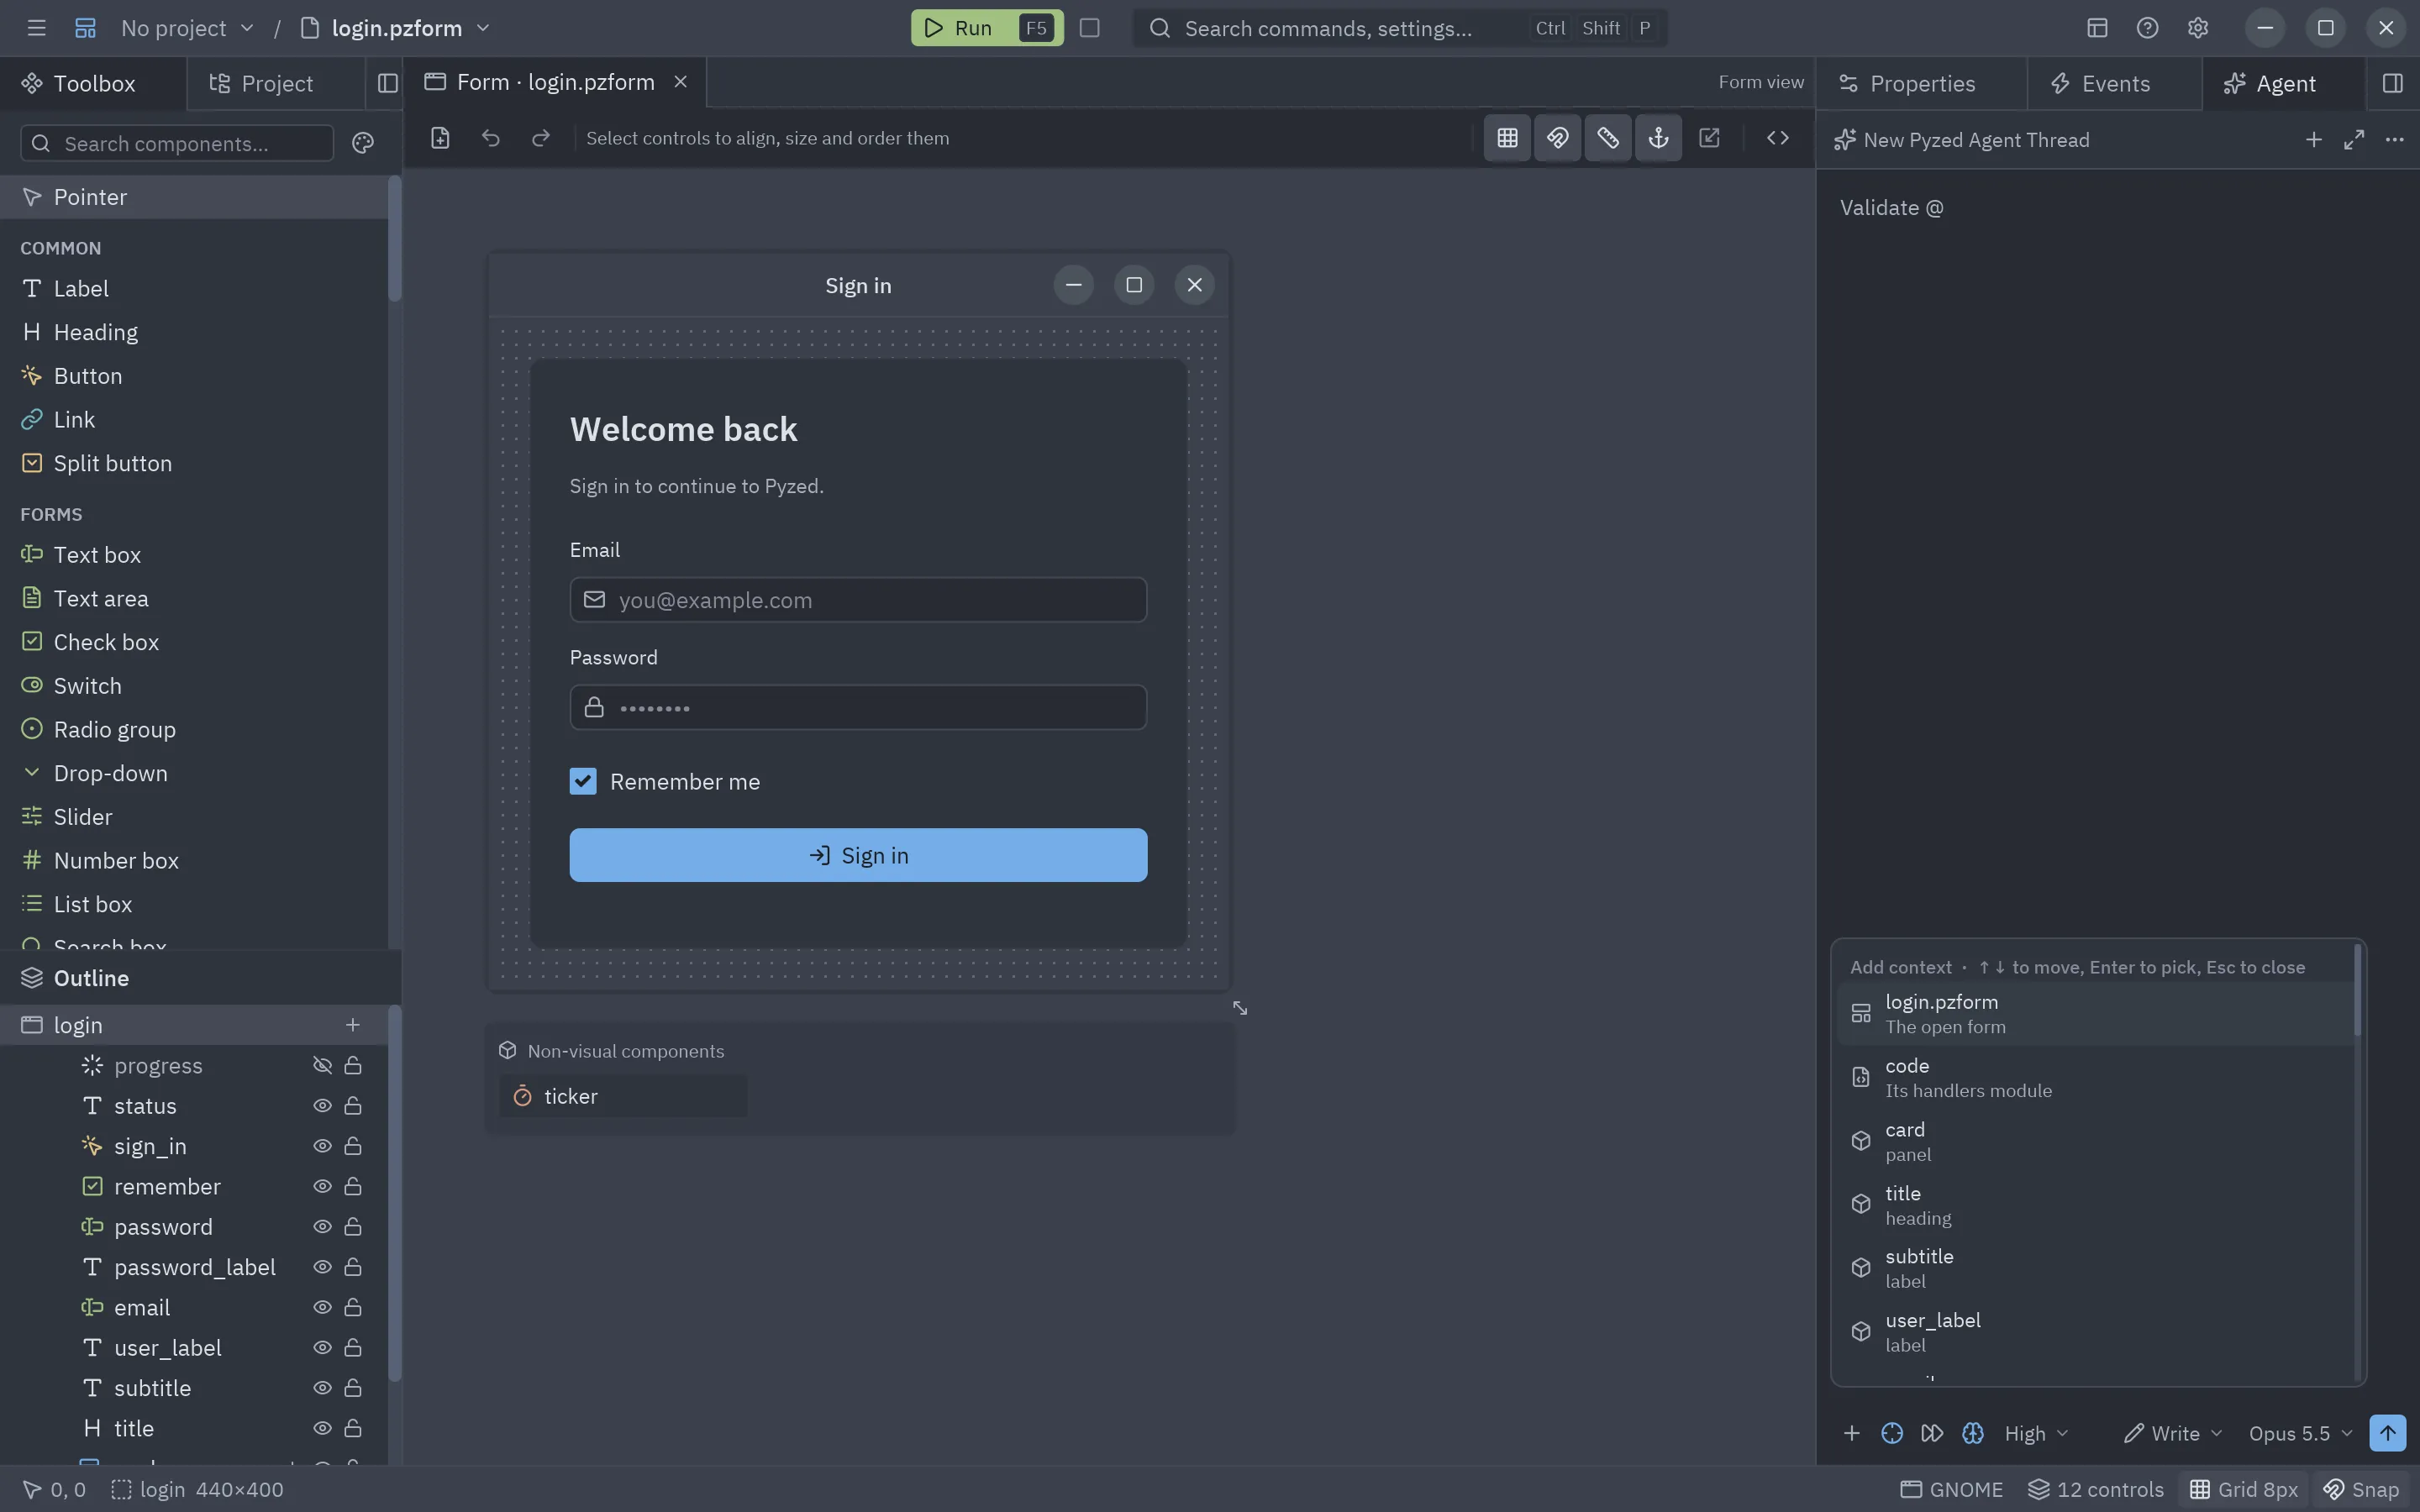The height and width of the screenshot is (1512, 2420).
Task: Click the Email input field on form
Action: (x=858, y=600)
